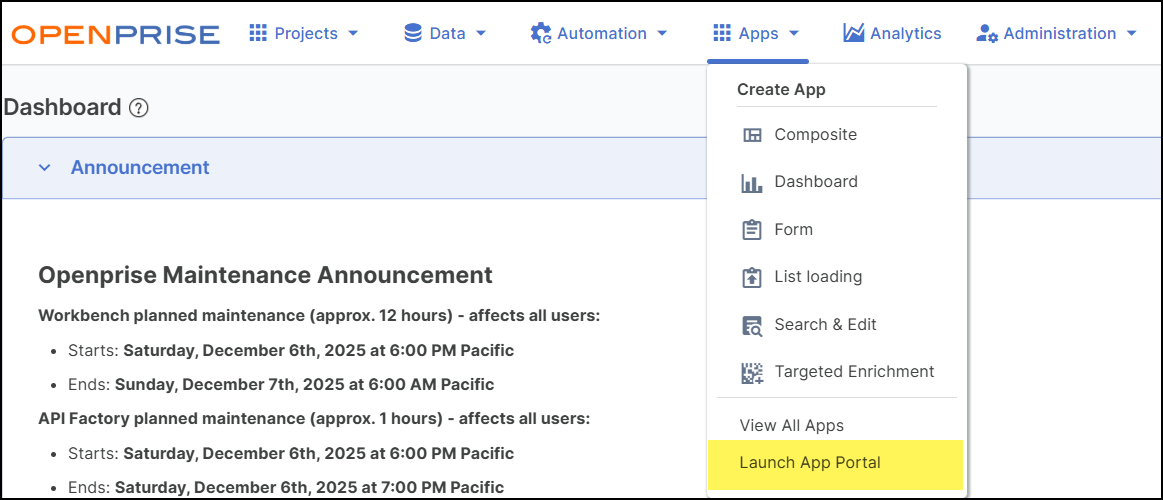Image resolution: width=1163 pixels, height=500 pixels.
Task: Click the Automation gears icon
Action: [541, 33]
